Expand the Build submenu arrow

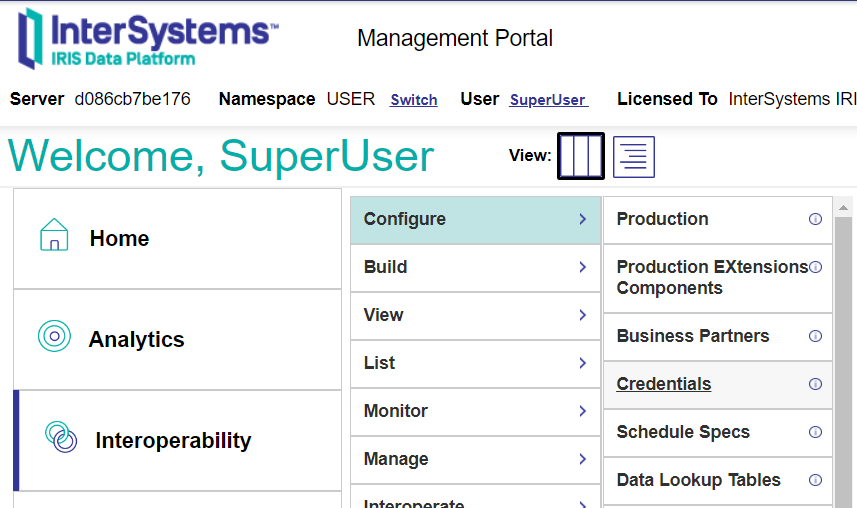(x=582, y=267)
